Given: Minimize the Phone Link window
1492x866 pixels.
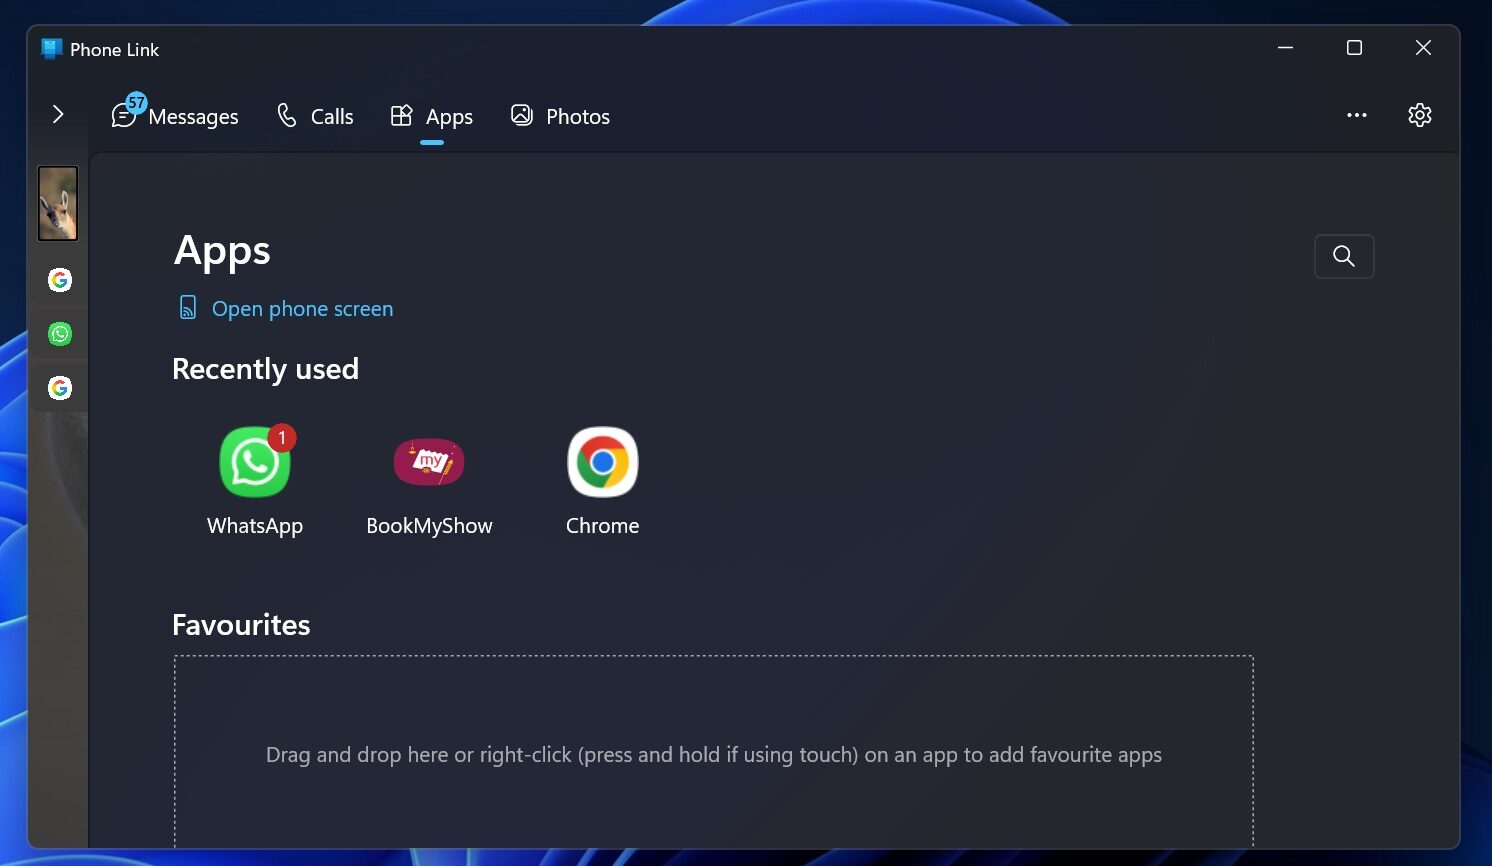Looking at the screenshot, I should [1286, 48].
